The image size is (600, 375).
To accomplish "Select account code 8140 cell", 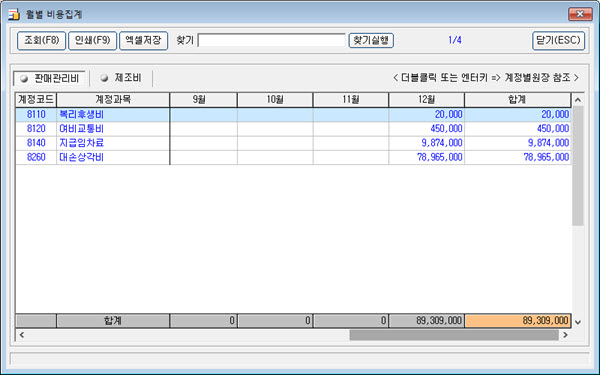I will pos(36,143).
